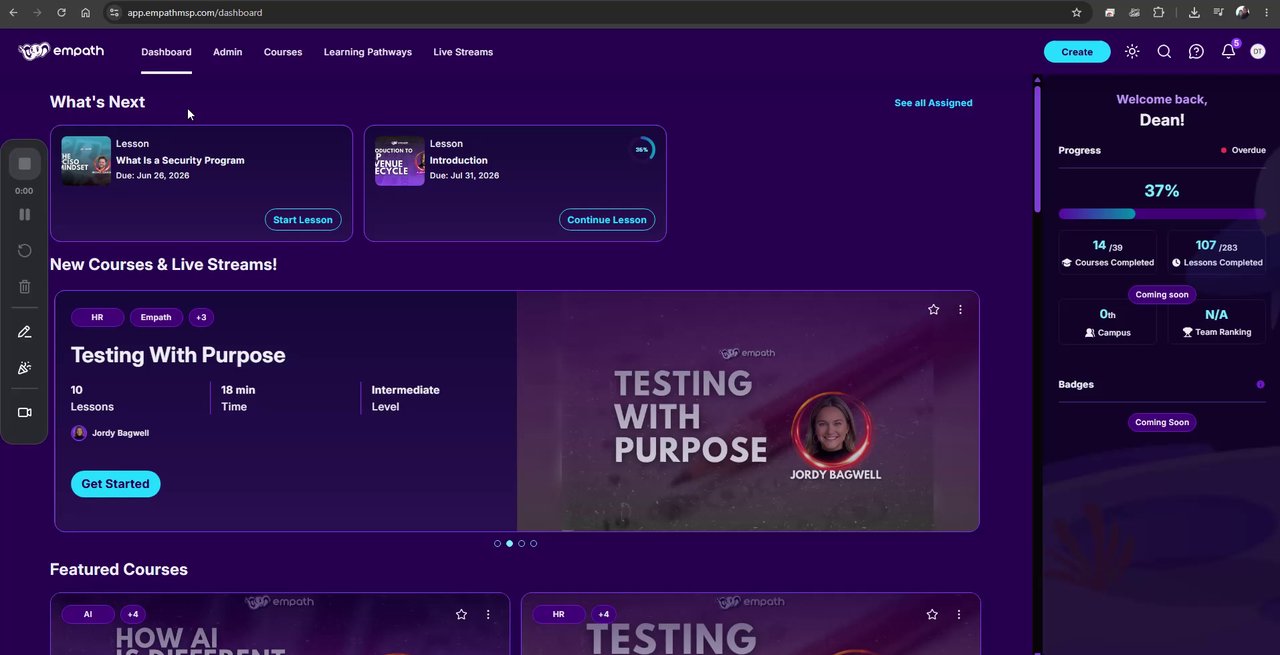
Task: Click the Campus person icon
Action: click(x=1090, y=332)
